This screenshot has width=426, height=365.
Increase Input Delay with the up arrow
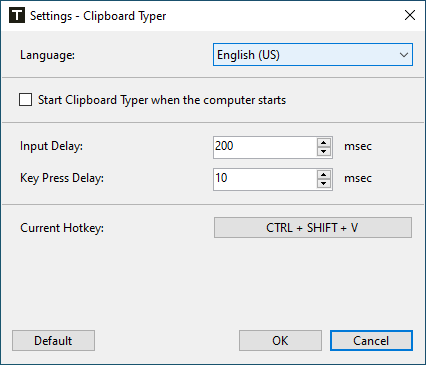(324, 143)
